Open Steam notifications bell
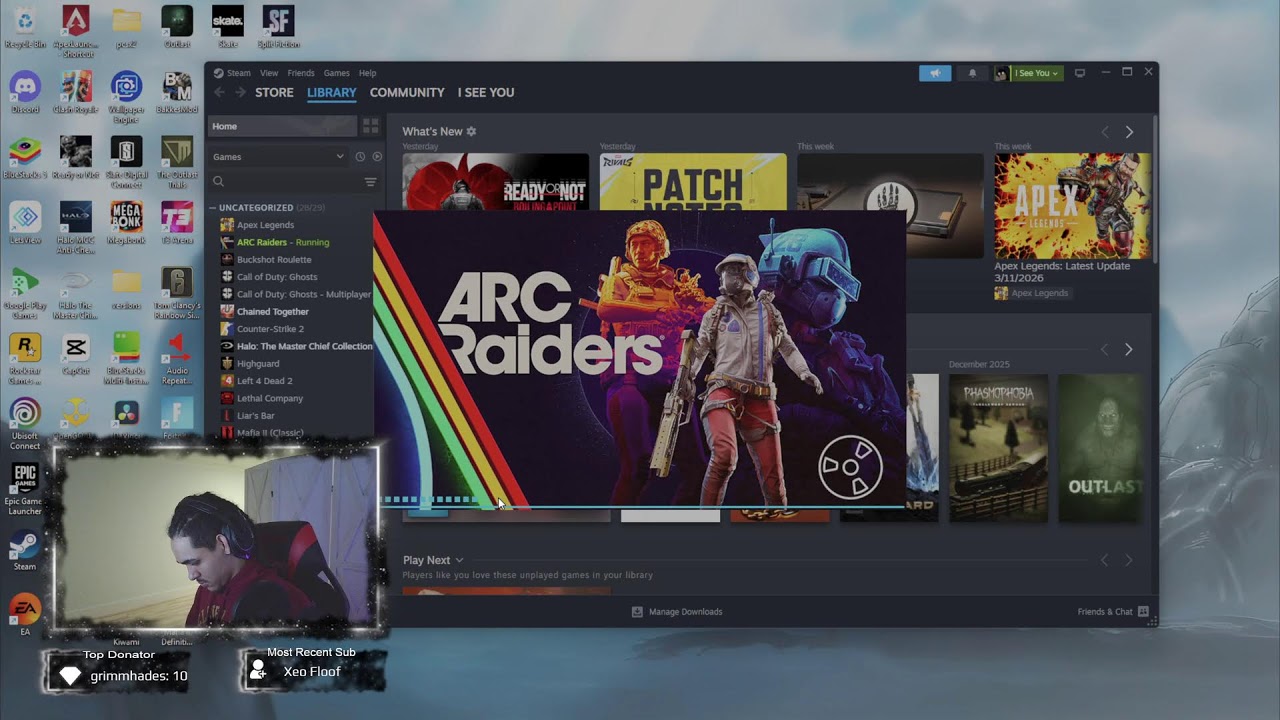The image size is (1280, 720). [972, 73]
